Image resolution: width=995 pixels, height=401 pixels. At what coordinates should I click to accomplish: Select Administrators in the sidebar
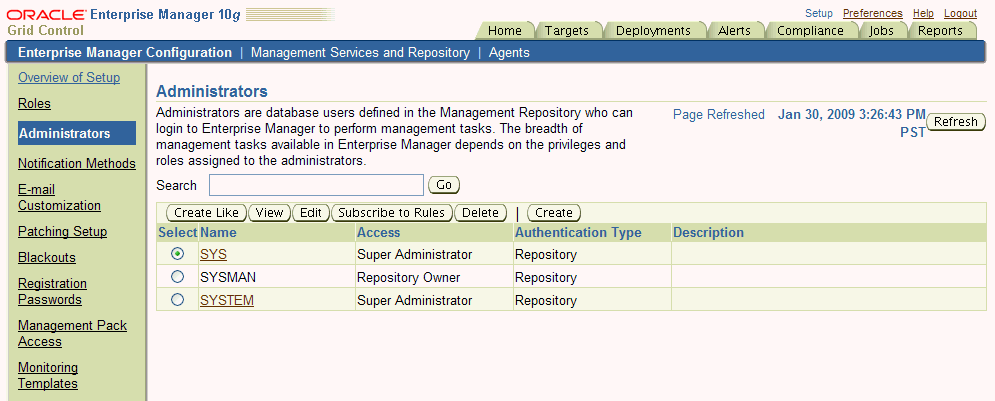[77, 133]
